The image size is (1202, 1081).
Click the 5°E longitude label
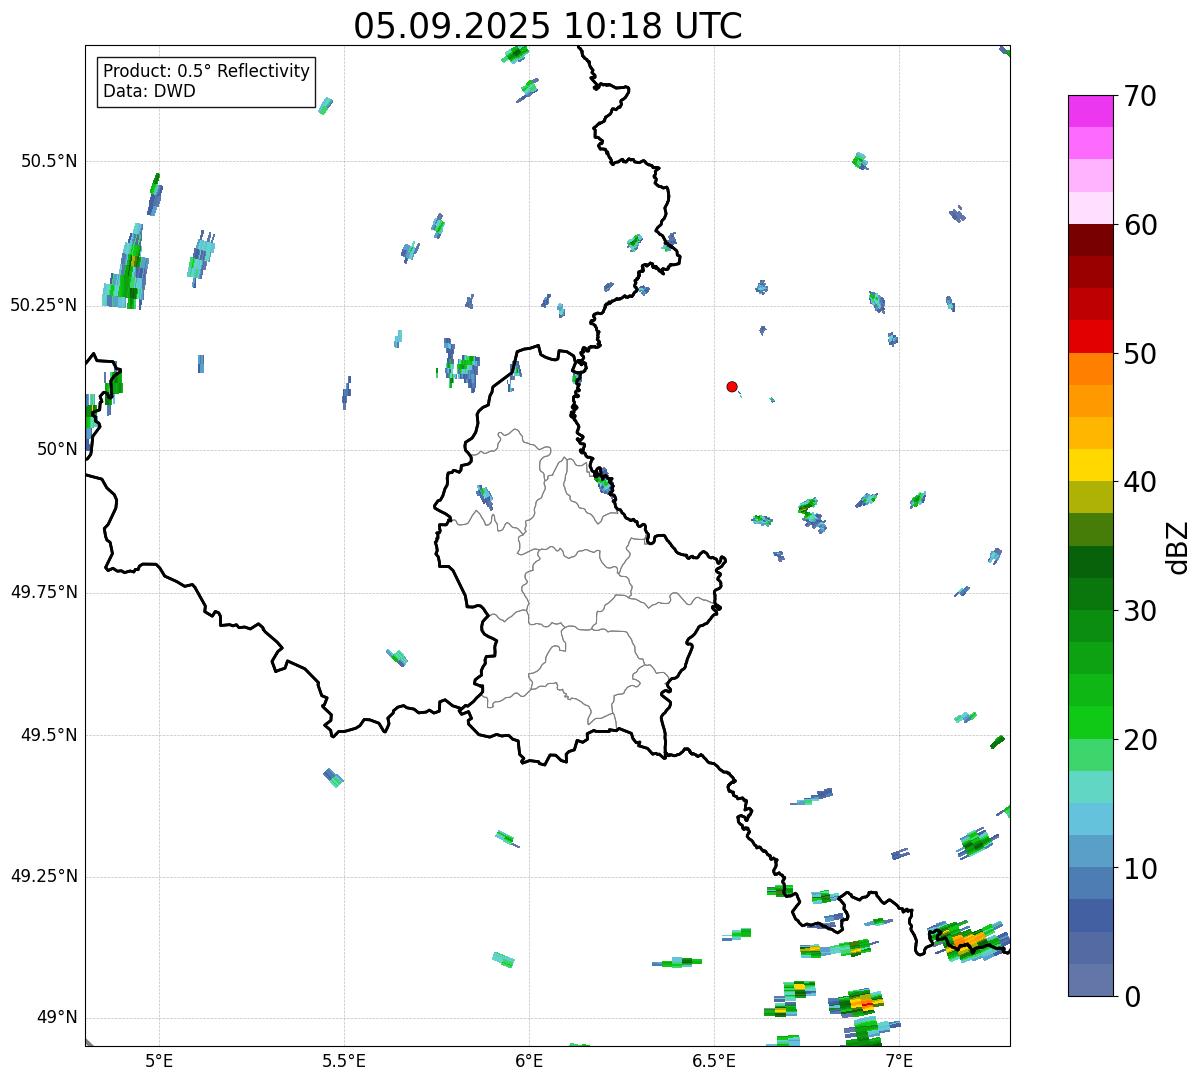159,1060
